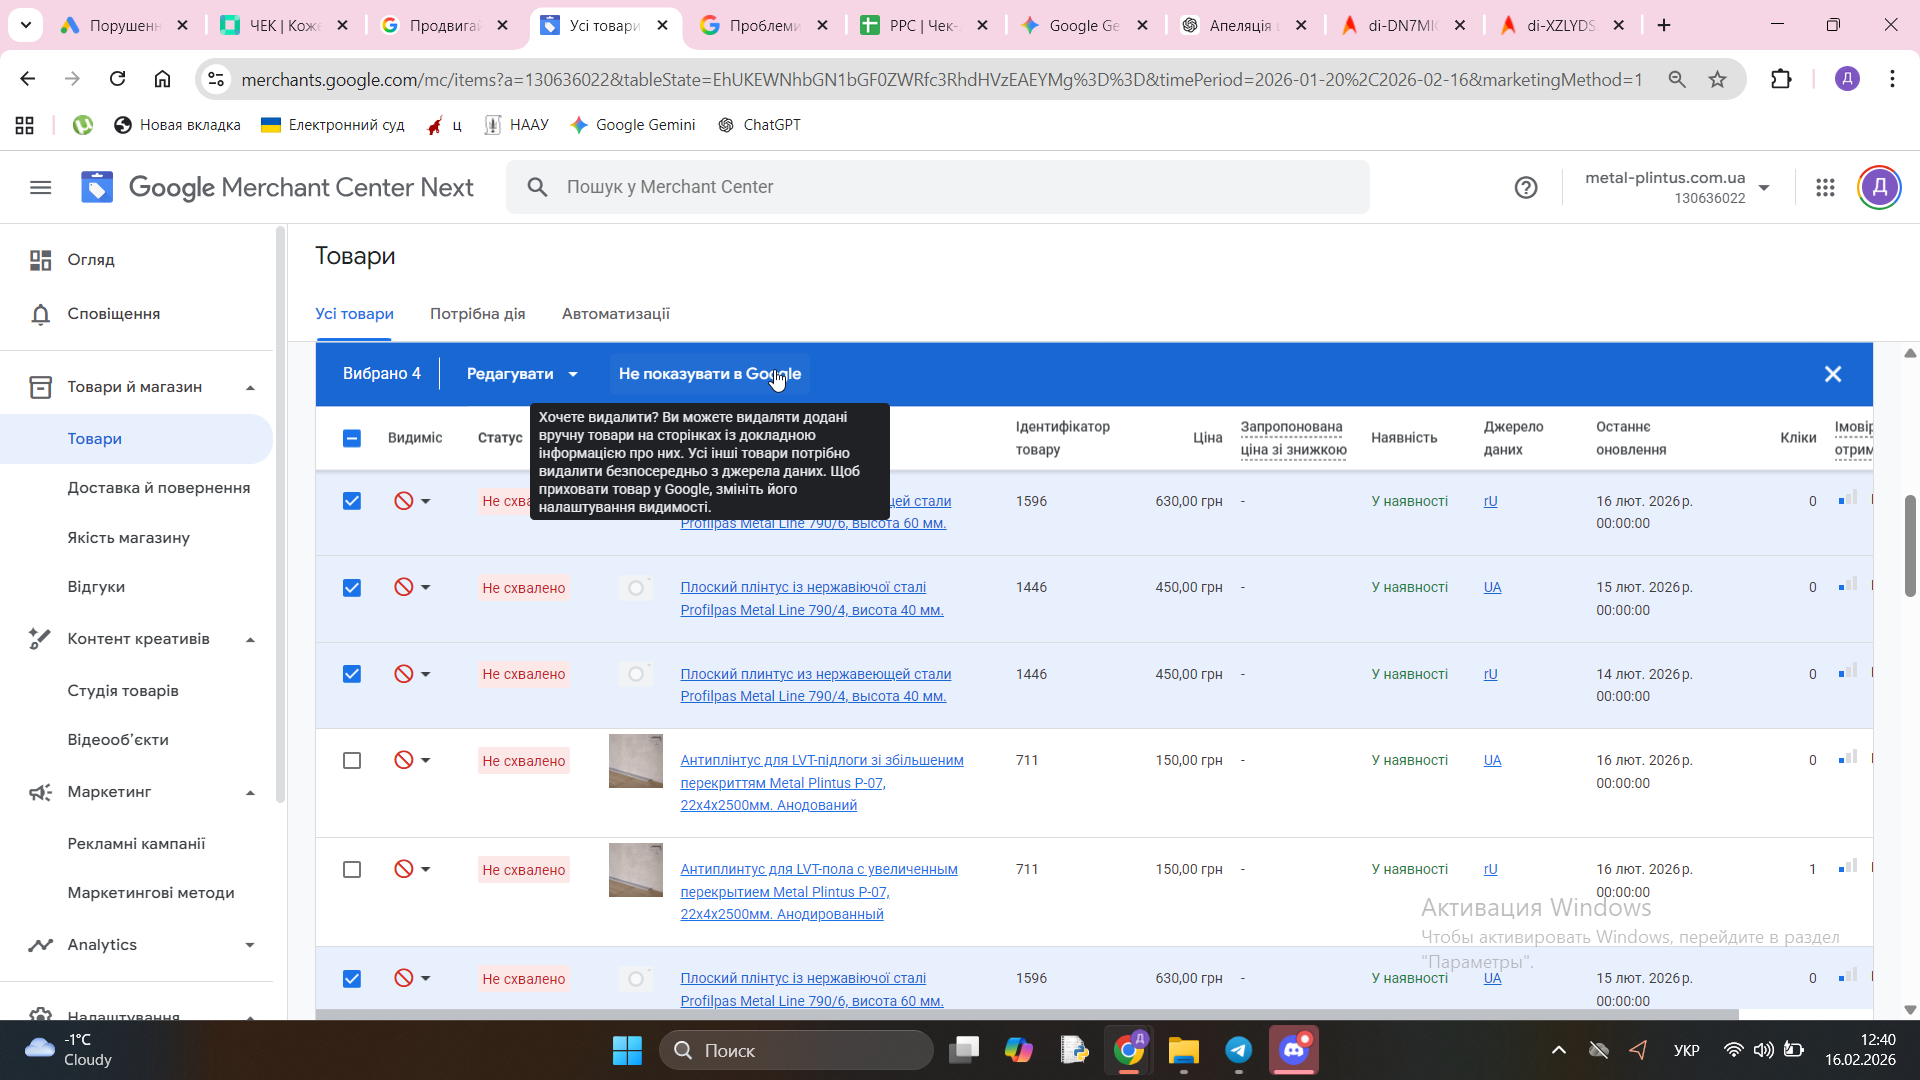
Task: Open the Автоматизації tab
Action: tap(615, 314)
